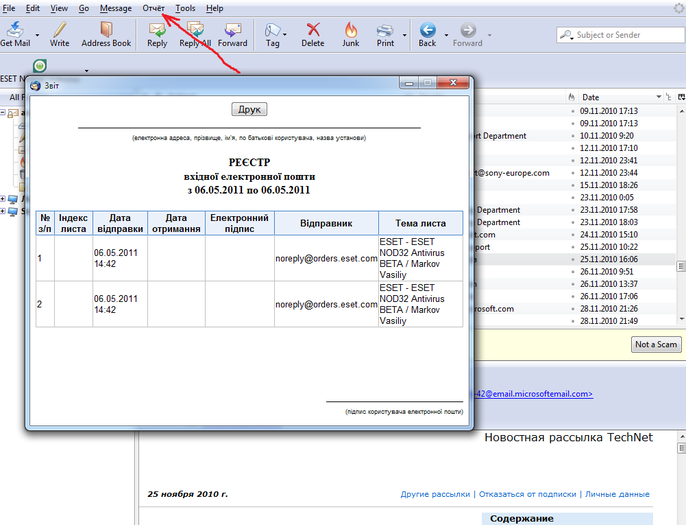Click the Get Mail toolbar icon
This screenshot has width=686, height=525.
tap(15, 30)
